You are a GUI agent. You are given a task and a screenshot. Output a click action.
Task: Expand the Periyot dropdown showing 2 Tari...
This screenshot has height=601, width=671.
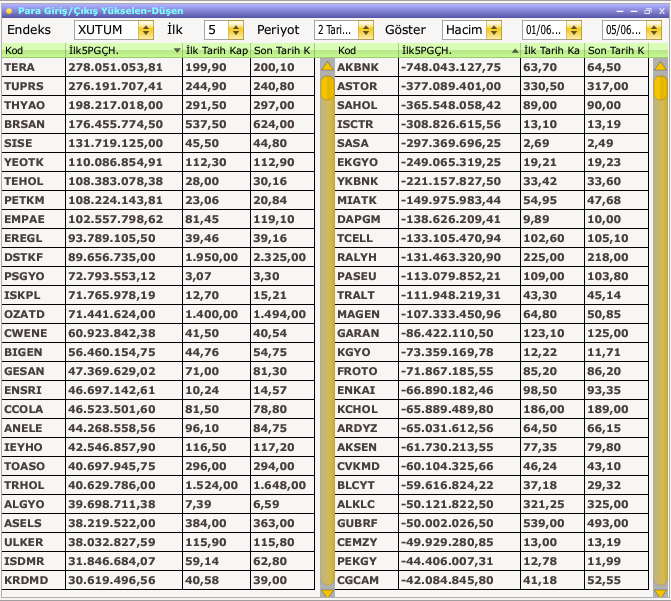click(365, 30)
